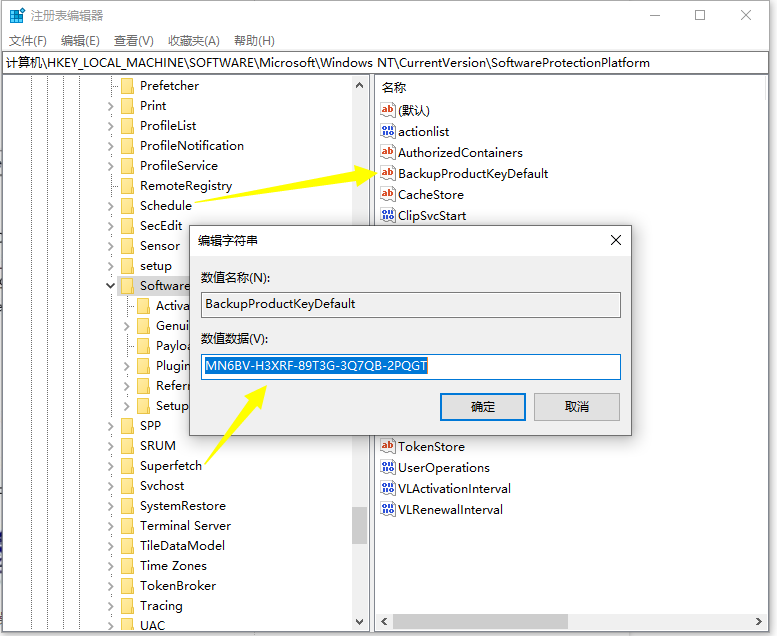Viewport: 777px width, 636px height.
Task: Expand the Schedule tree node
Action: [x=110, y=206]
